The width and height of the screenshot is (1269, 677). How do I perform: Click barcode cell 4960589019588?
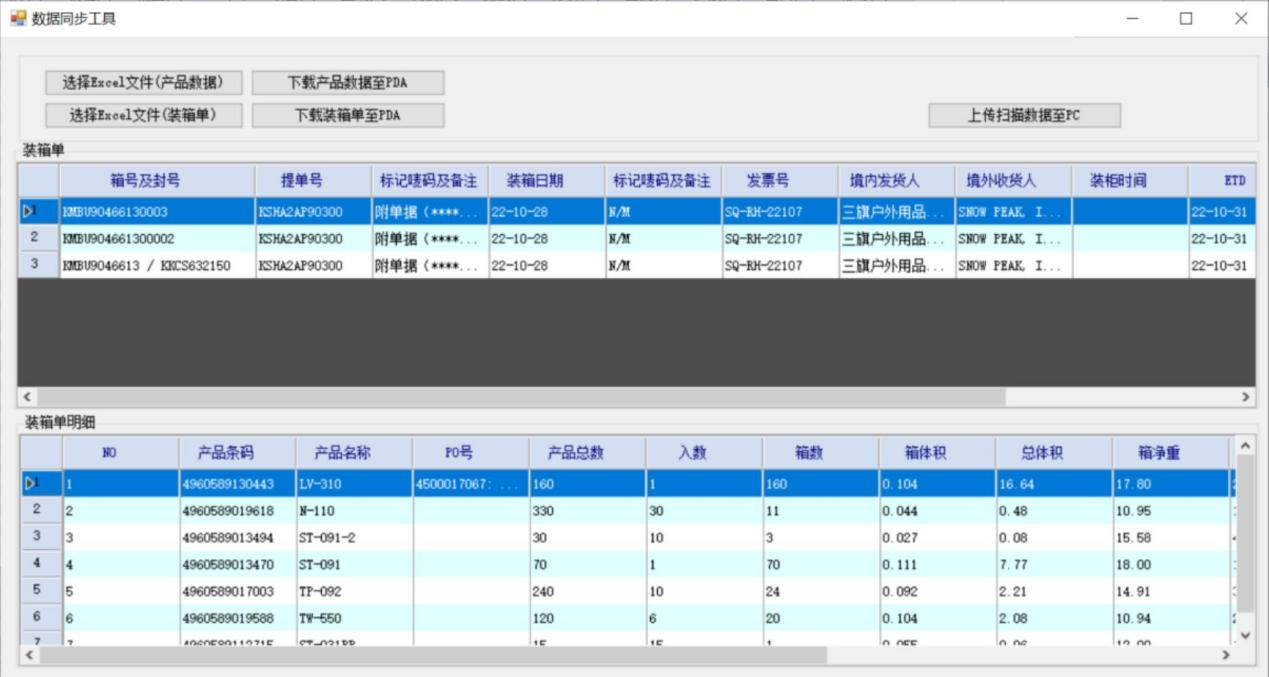227,618
